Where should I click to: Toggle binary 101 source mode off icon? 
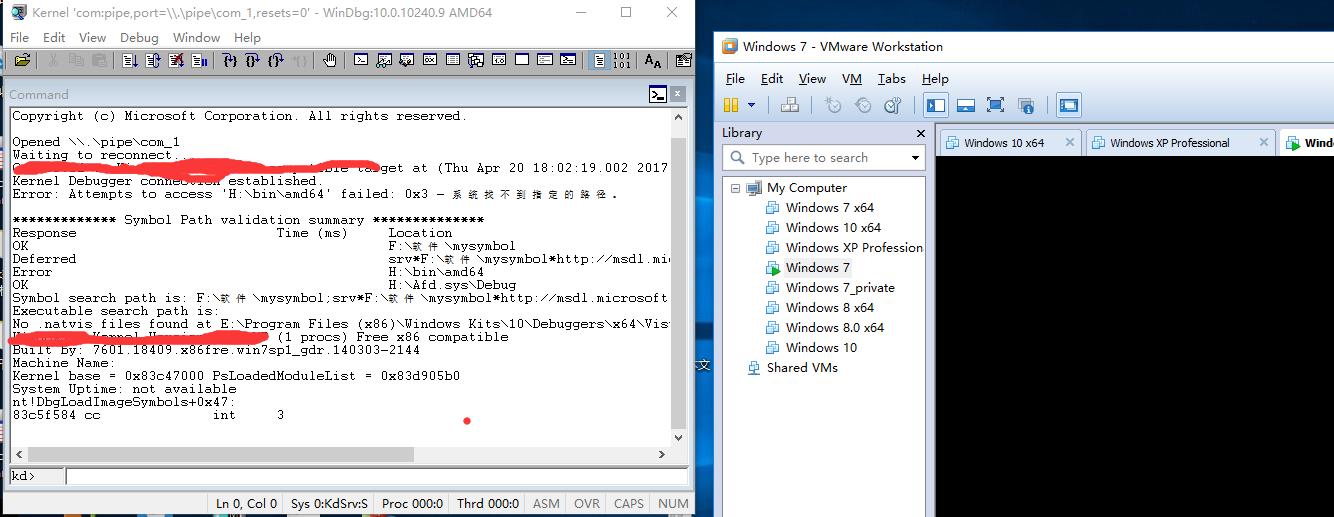click(623, 60)
